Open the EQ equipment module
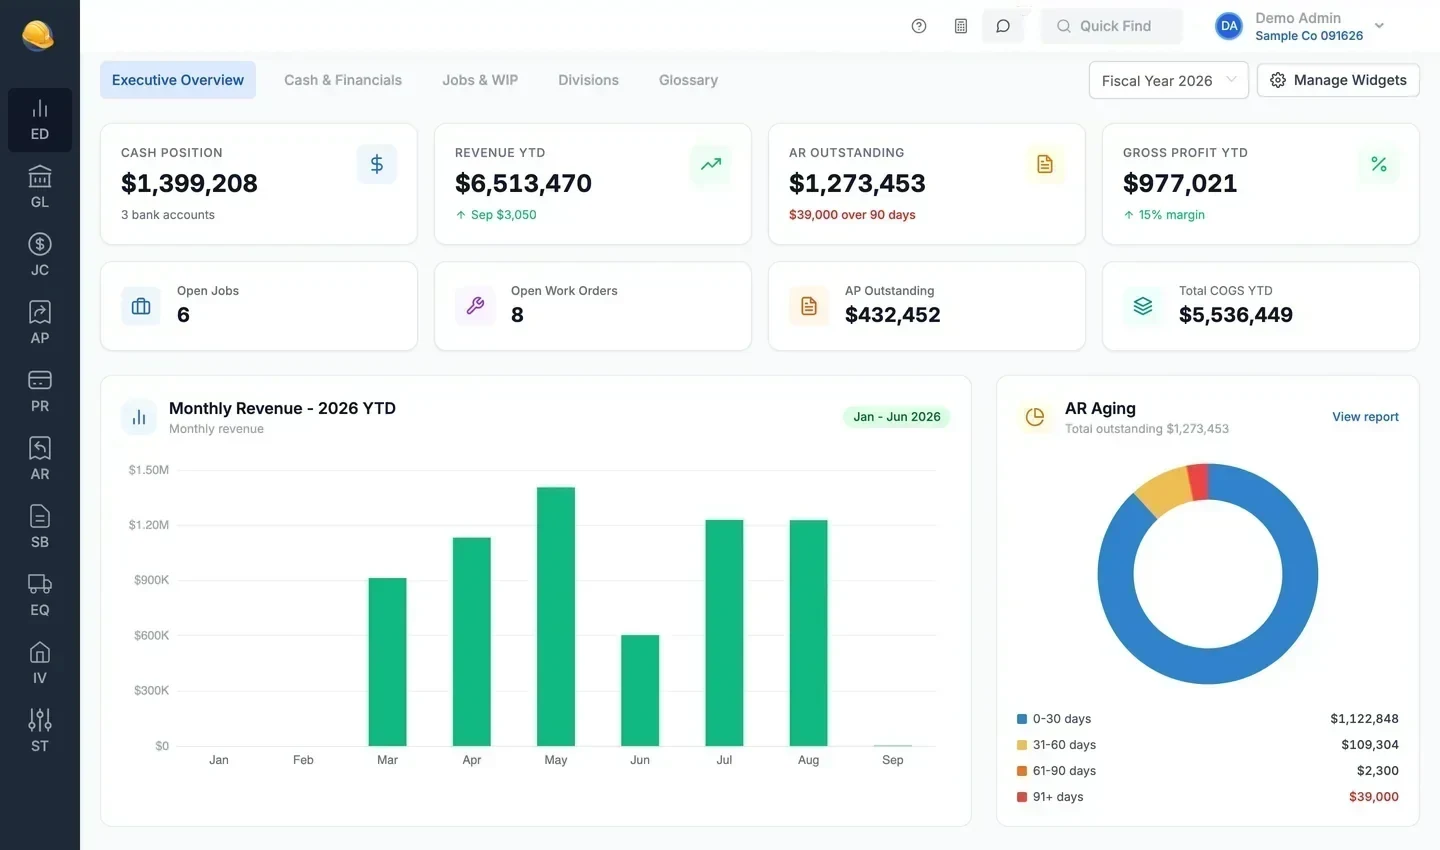Image resolution: width=1440 pixels, height=850 pixels. point(40,596)
